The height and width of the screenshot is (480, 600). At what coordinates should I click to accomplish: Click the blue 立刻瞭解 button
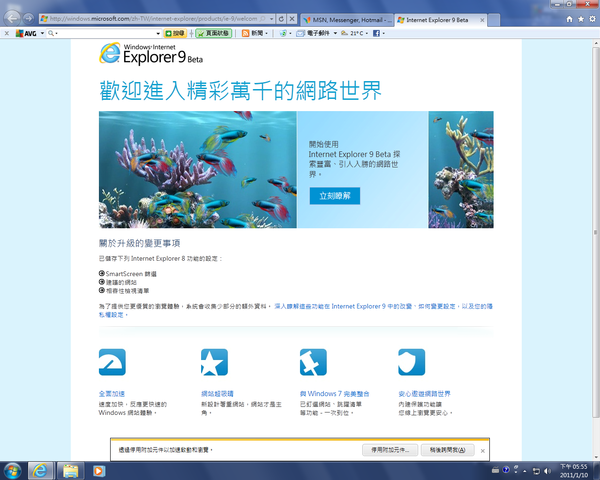[x=335, y=196]
